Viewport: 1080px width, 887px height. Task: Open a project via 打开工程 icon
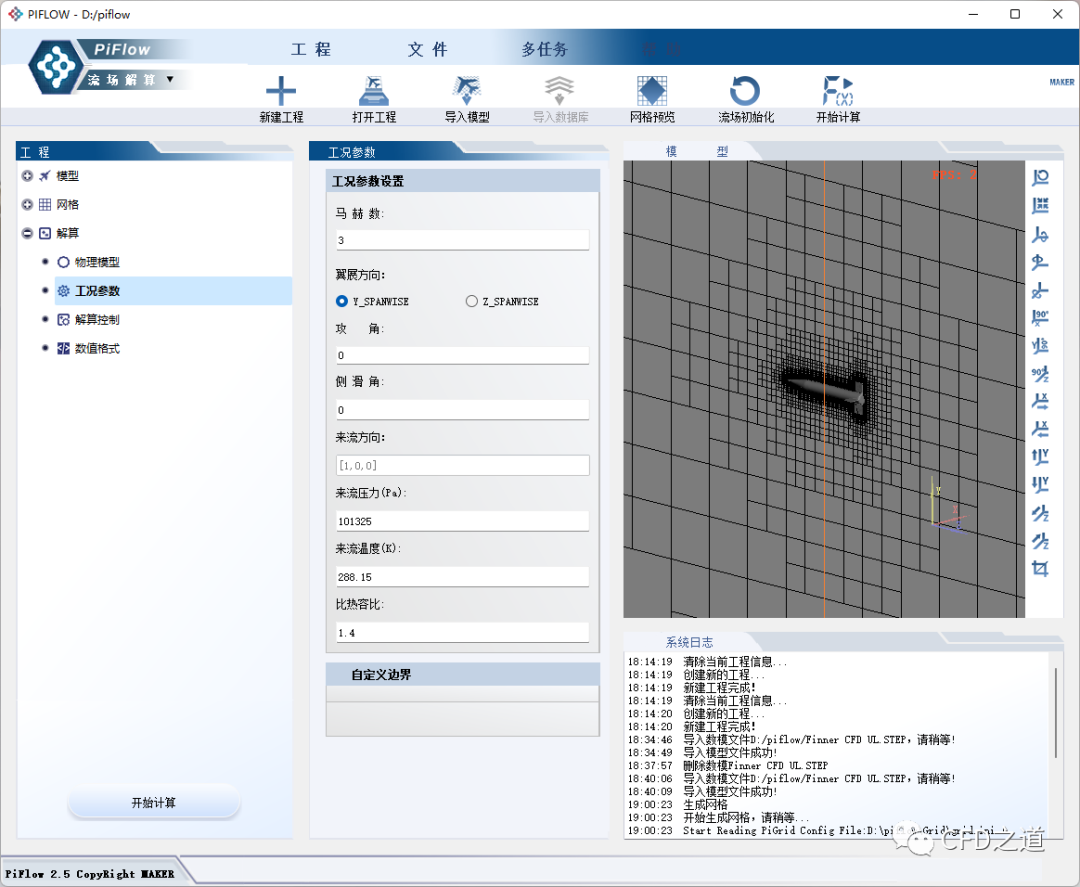[374, 91]
